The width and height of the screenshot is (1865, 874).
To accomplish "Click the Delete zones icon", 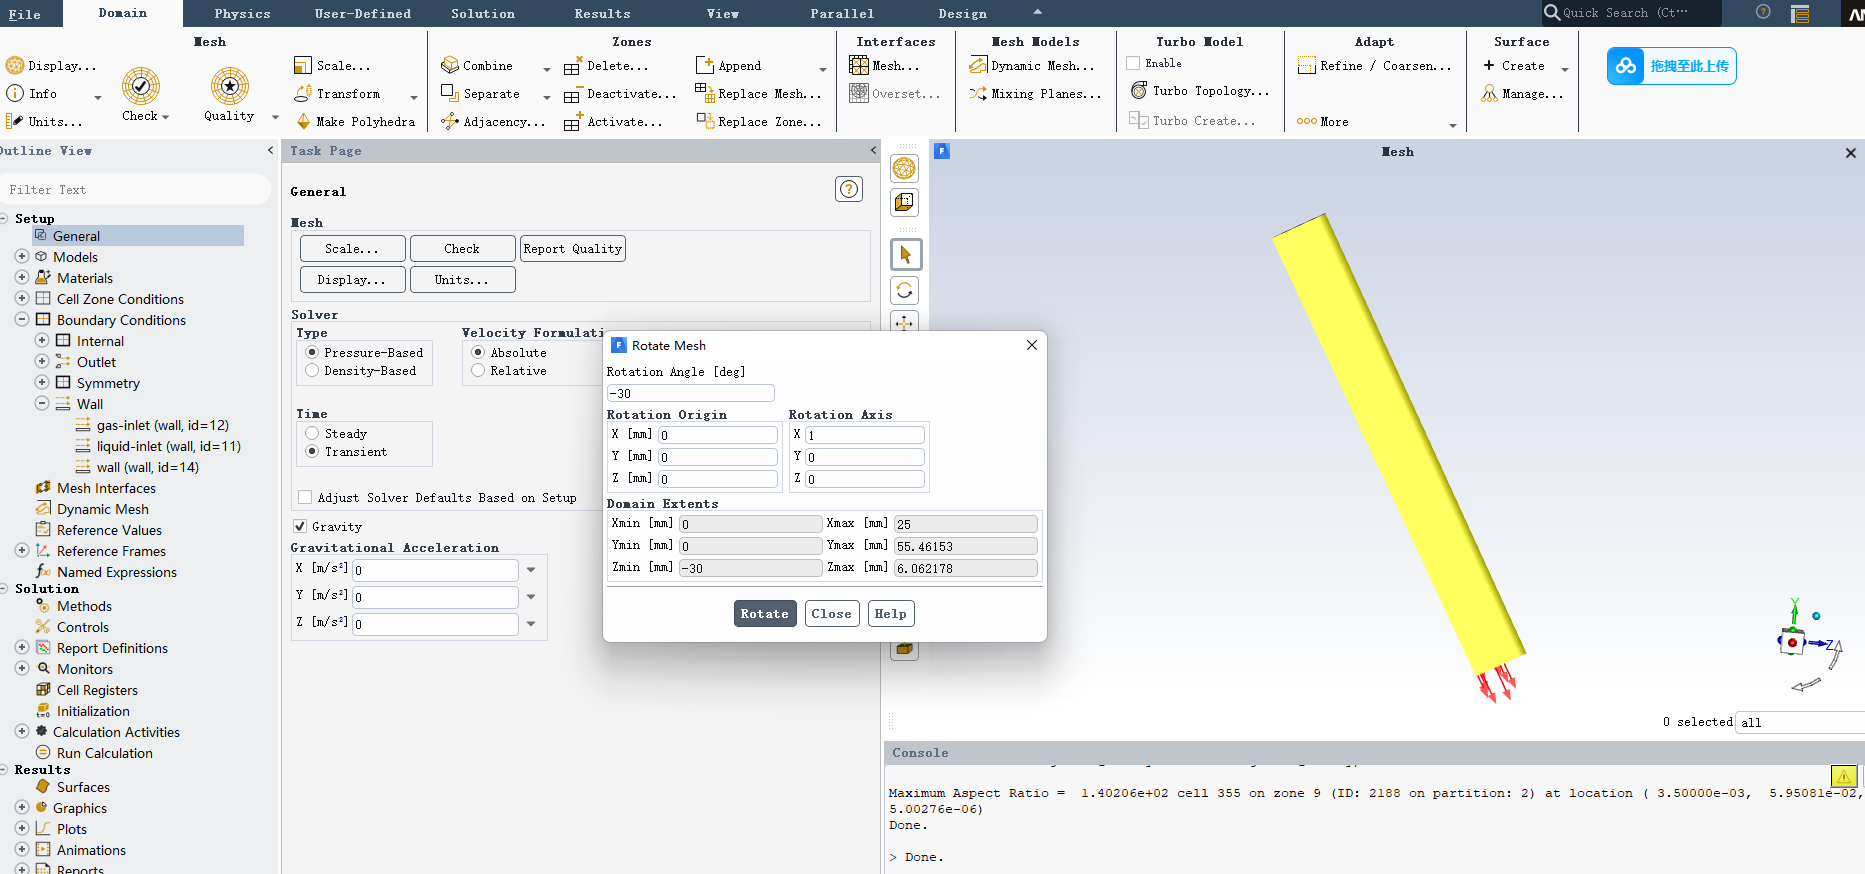I will click(572, 66).
